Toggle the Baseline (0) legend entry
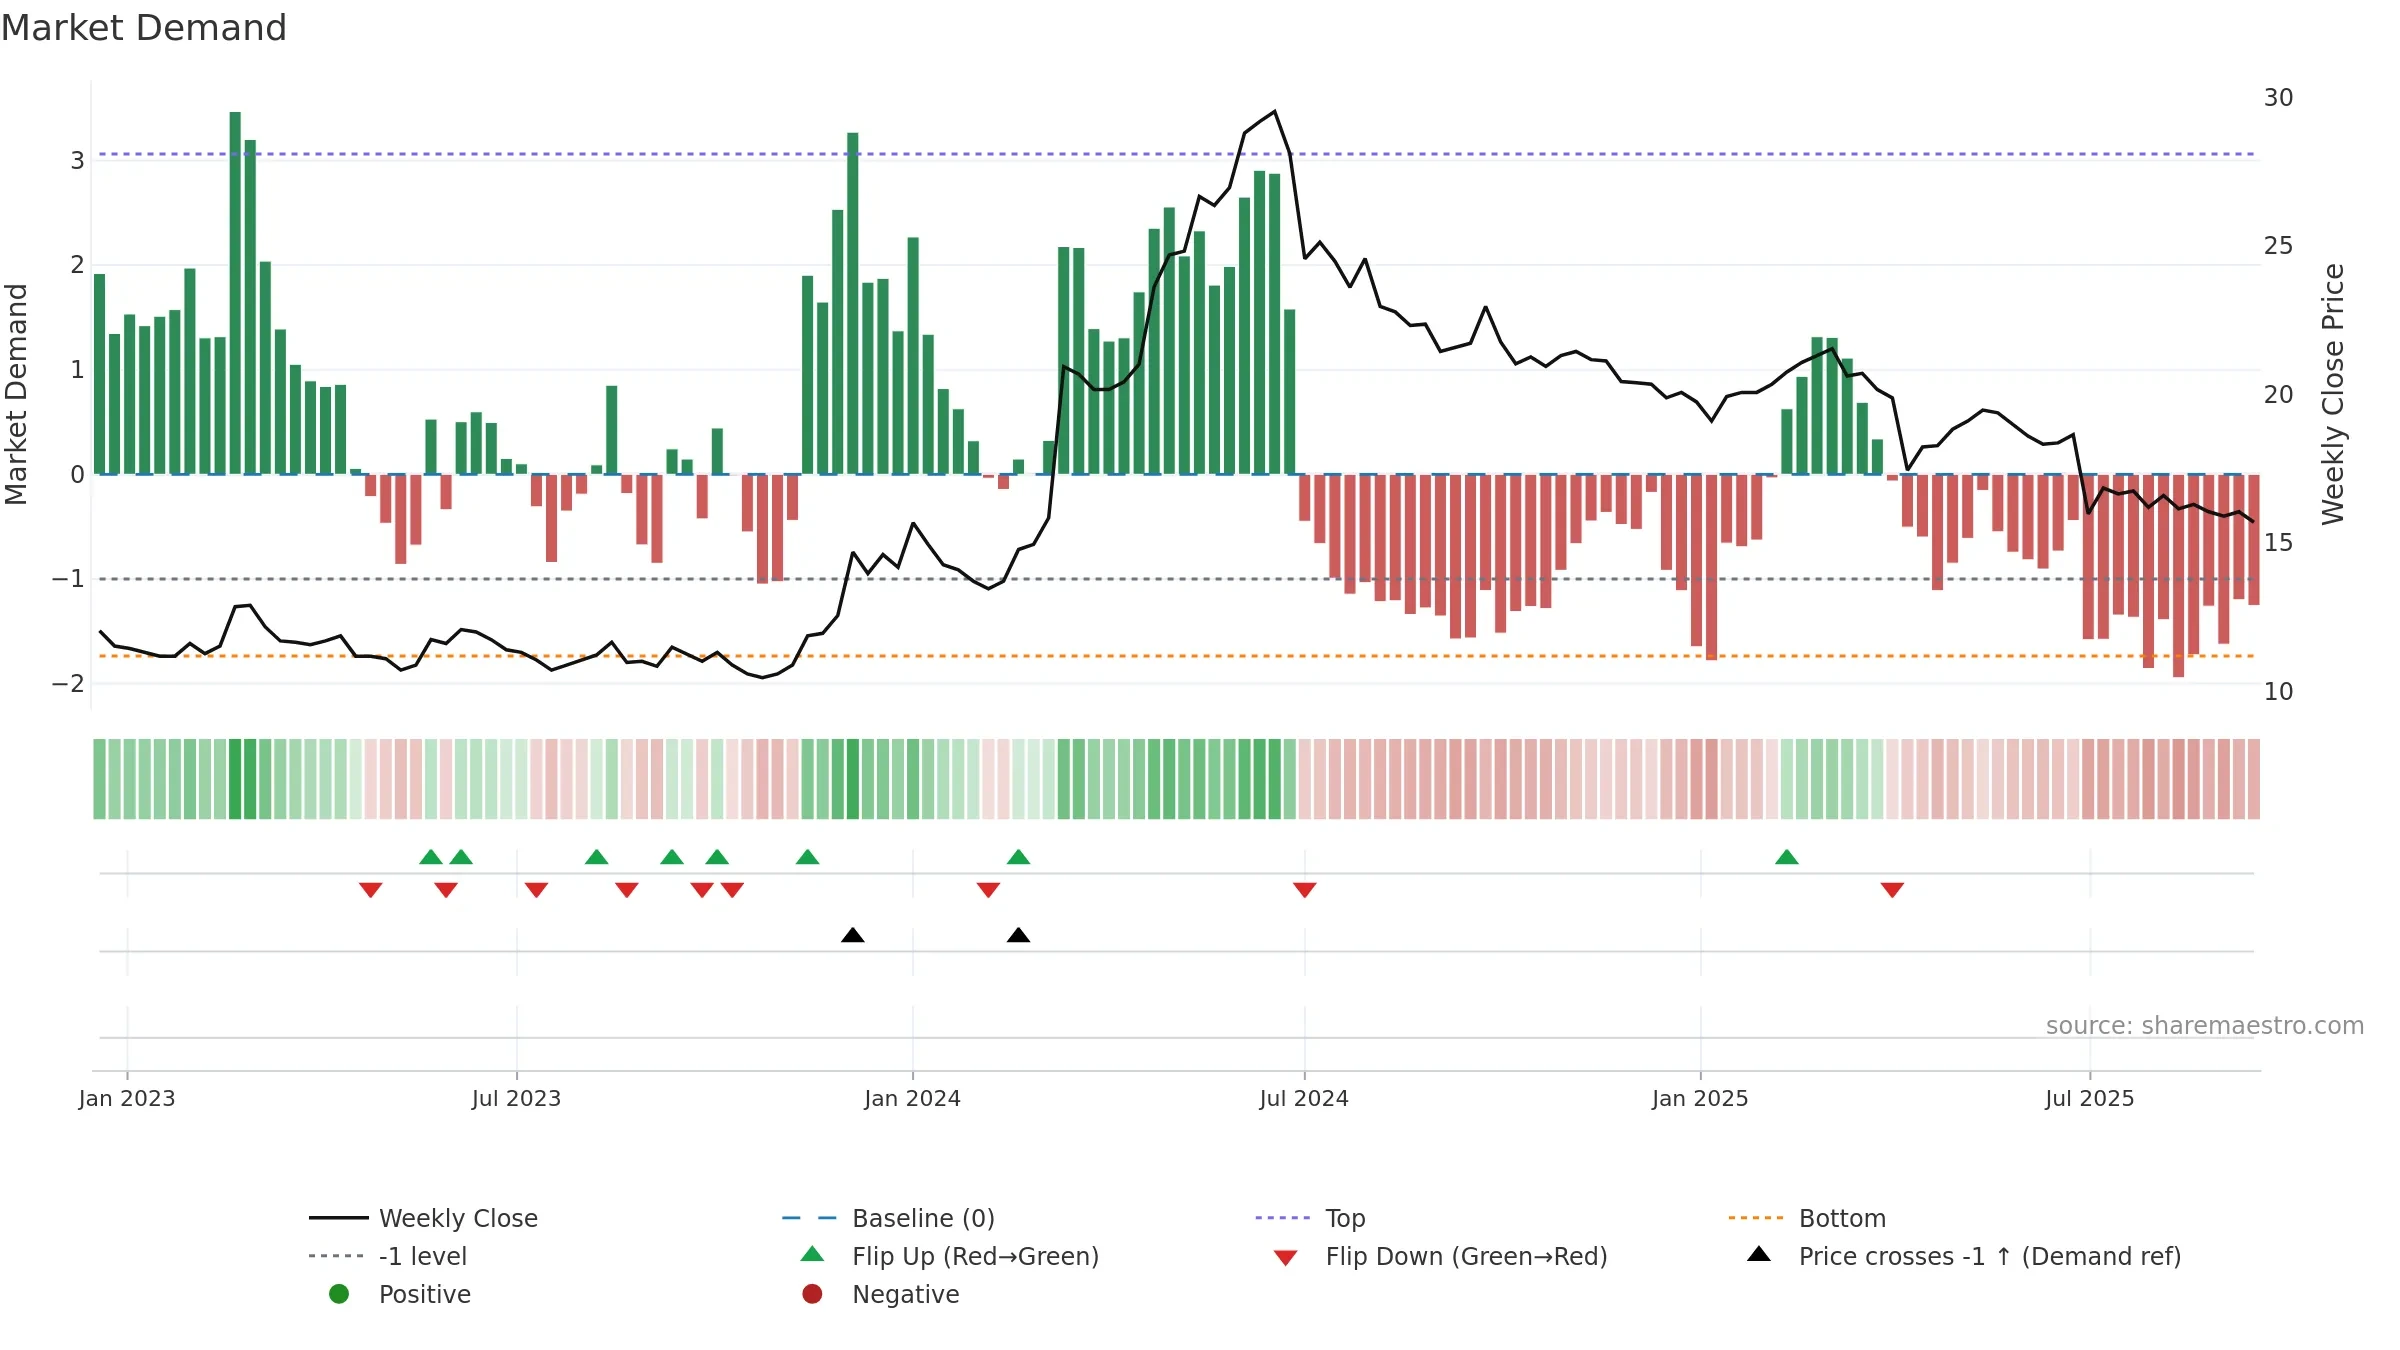Image resolution: width=2400 pixels, height=1350 pixels. pos(888,1218)
